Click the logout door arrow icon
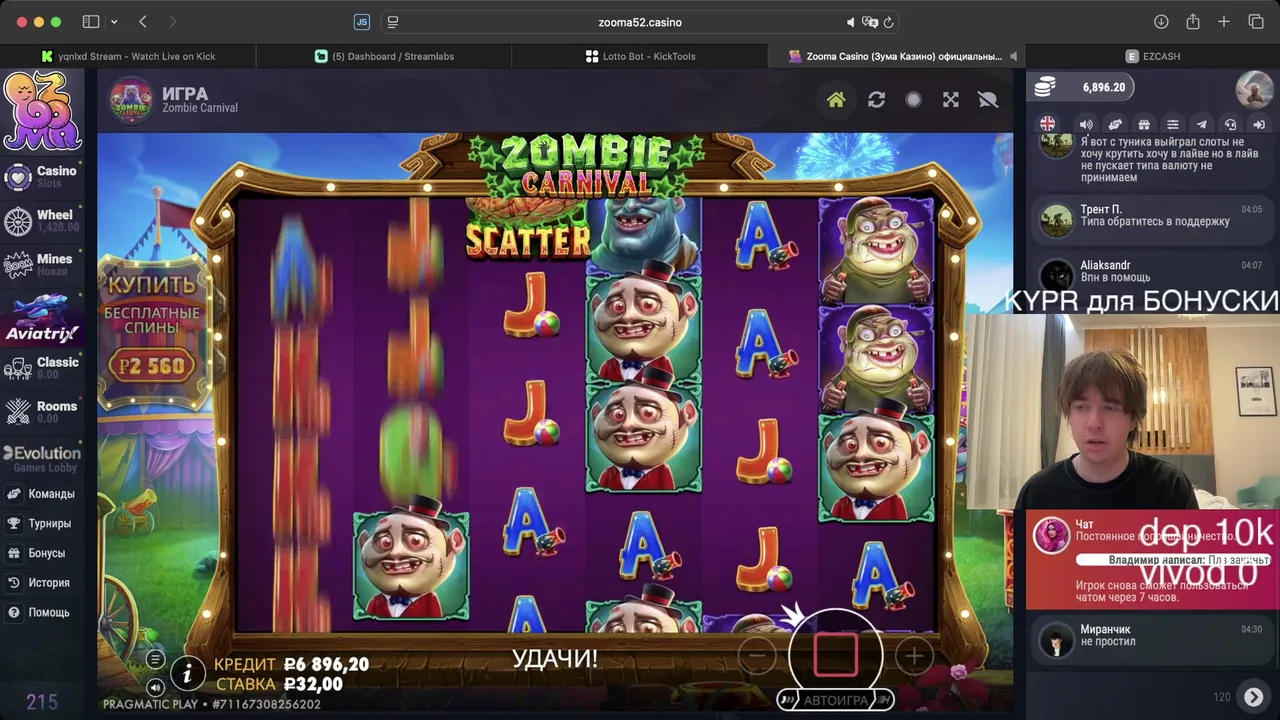The image size is (1280, 720). [x=1260, y=124]
